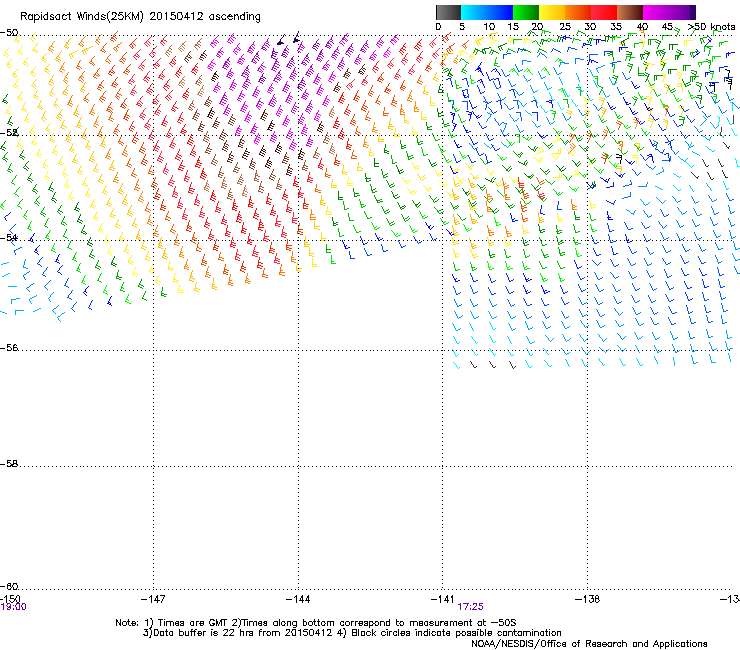Click the note 'Times are GMT'

click(193, 623)
